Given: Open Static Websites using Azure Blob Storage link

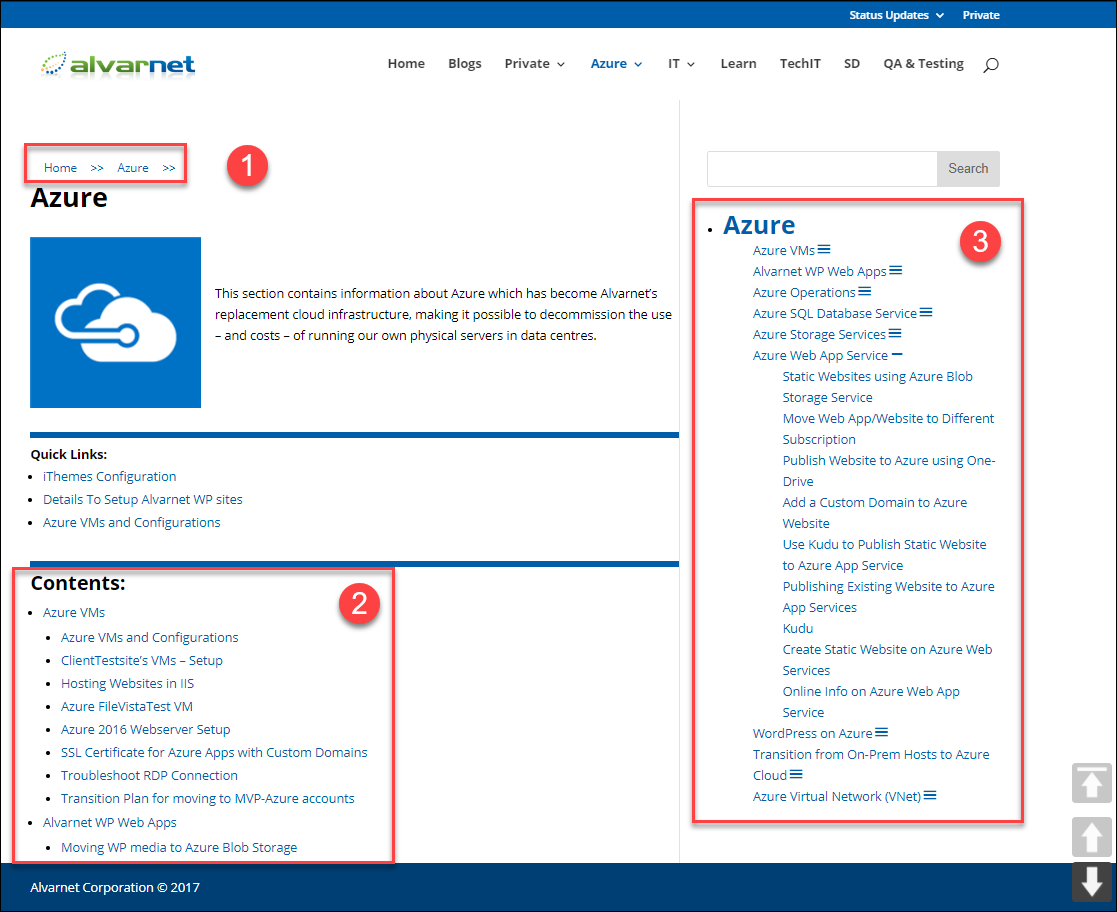Looking at the screenshot, I should tap(878, 387).
